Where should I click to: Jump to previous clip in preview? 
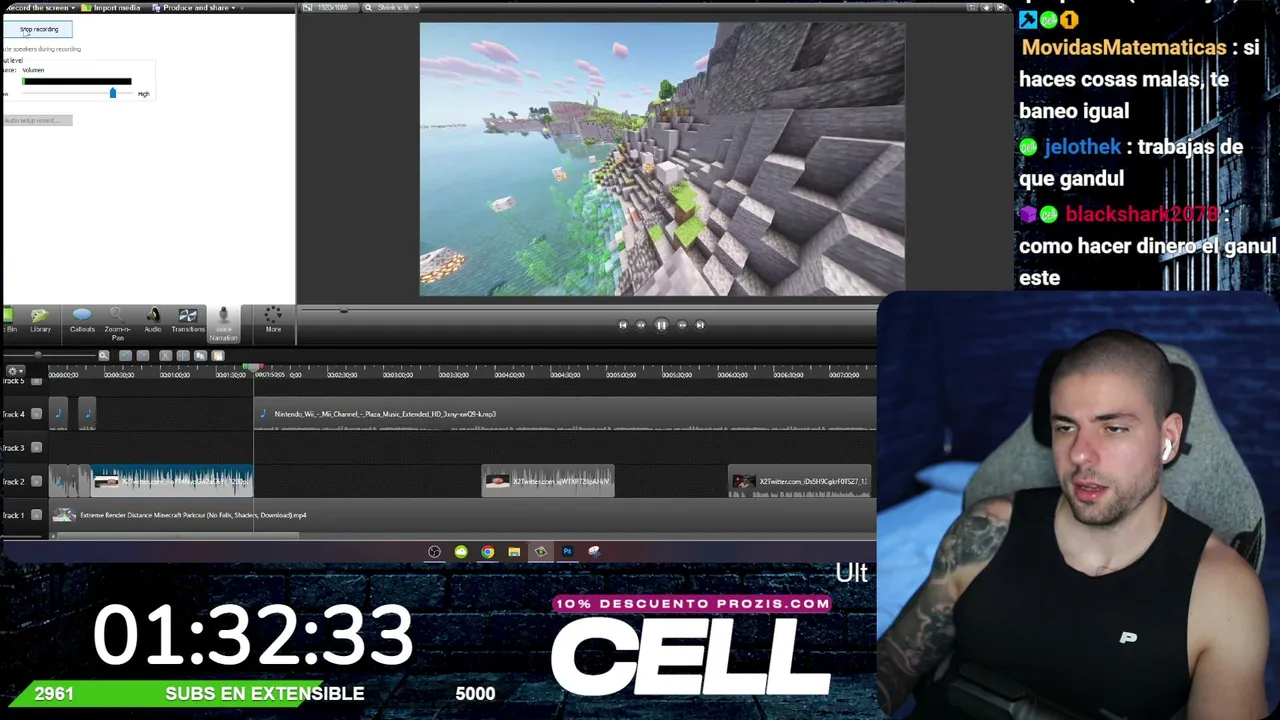click(622, 325)
